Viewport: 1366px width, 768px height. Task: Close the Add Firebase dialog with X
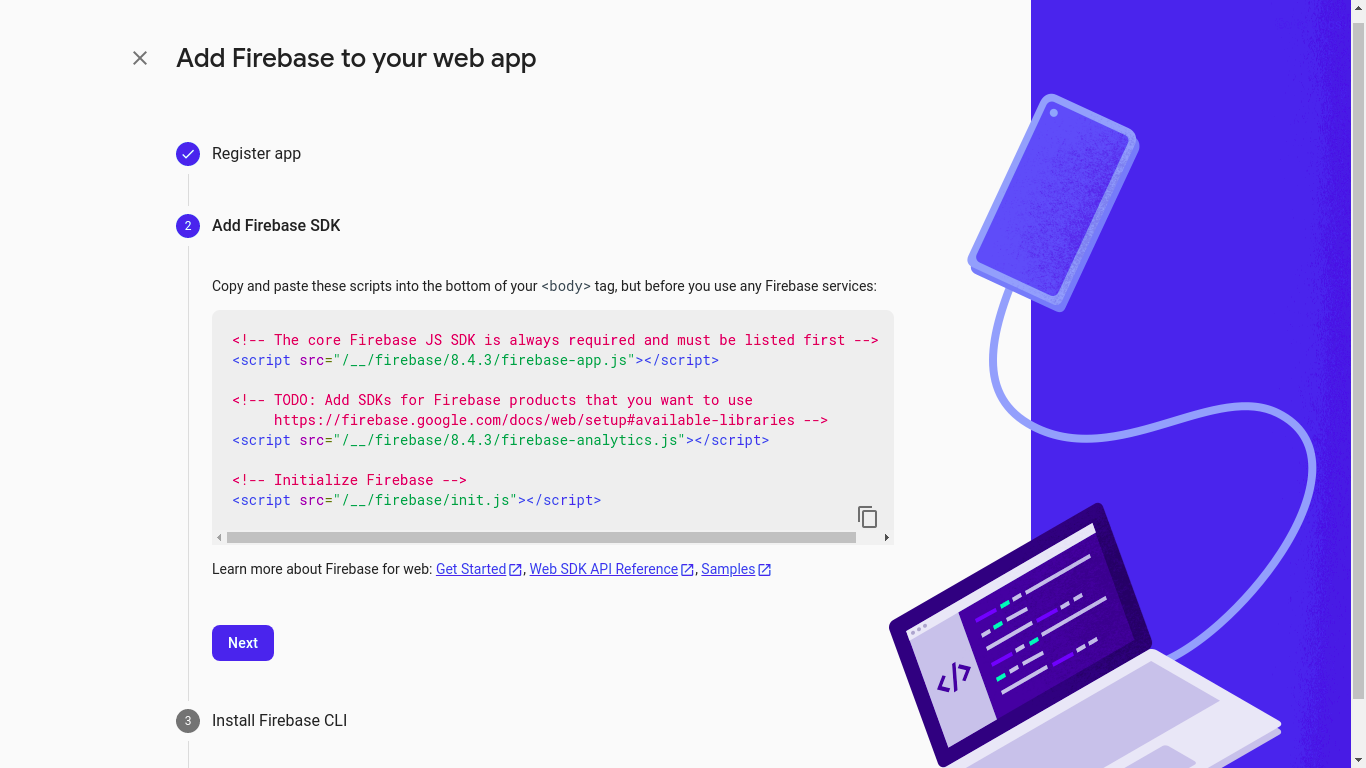[x=140, y=58]
